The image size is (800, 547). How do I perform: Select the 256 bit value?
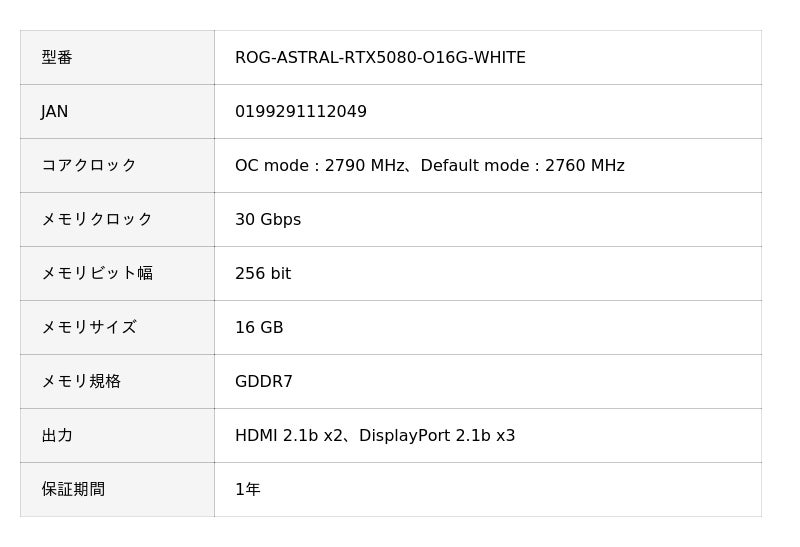pos(263,274)
